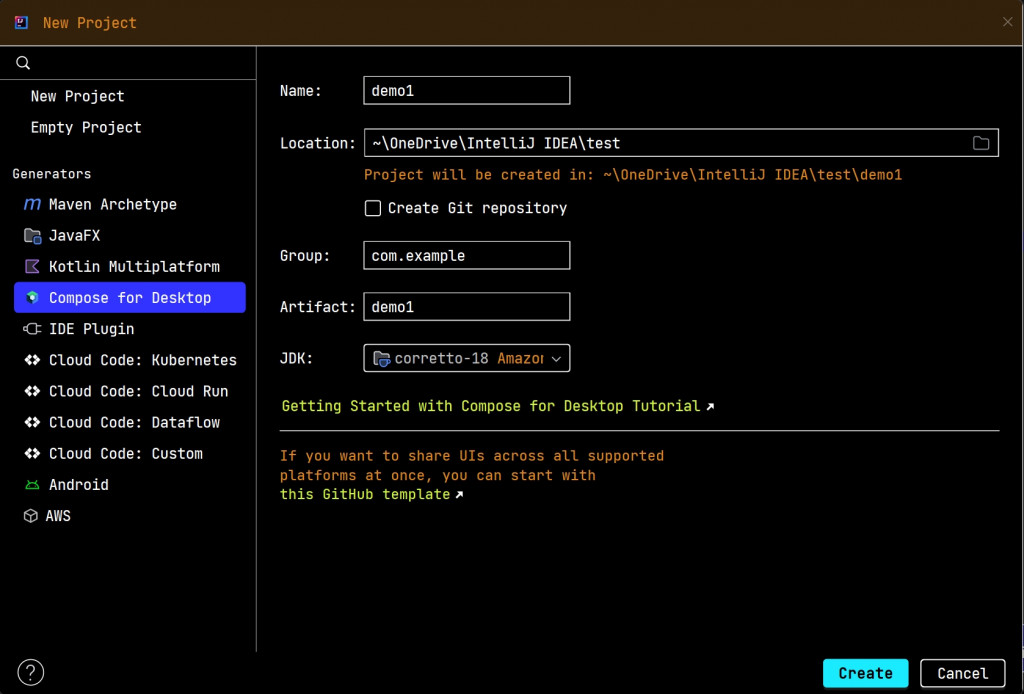This screenshot has width=1024, height=694.
Task: Click the 'Artifact:' label
Action: coord(317,307)
